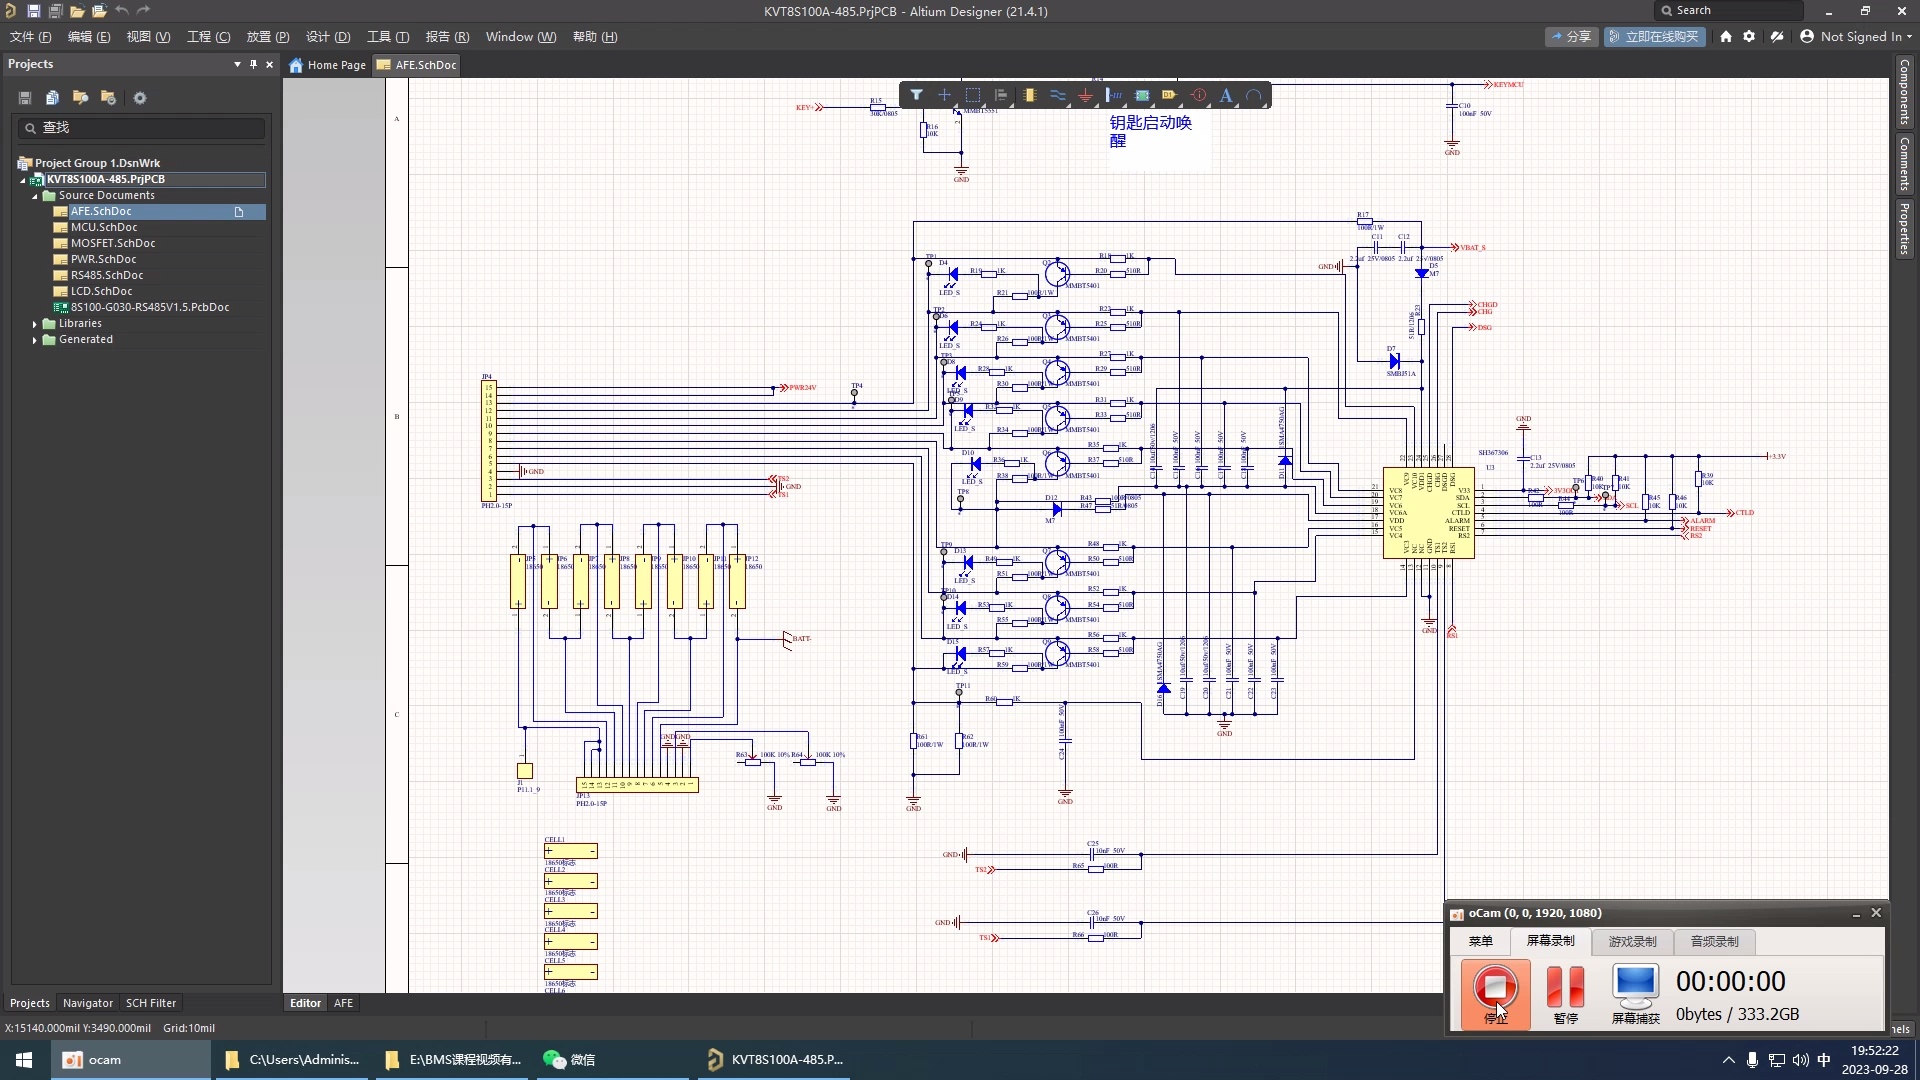Select 8S100-G030-RS485V1.5.PcbDoc in the tree
Viewport: 1920px width, 1080px height.
click(150, 308)
